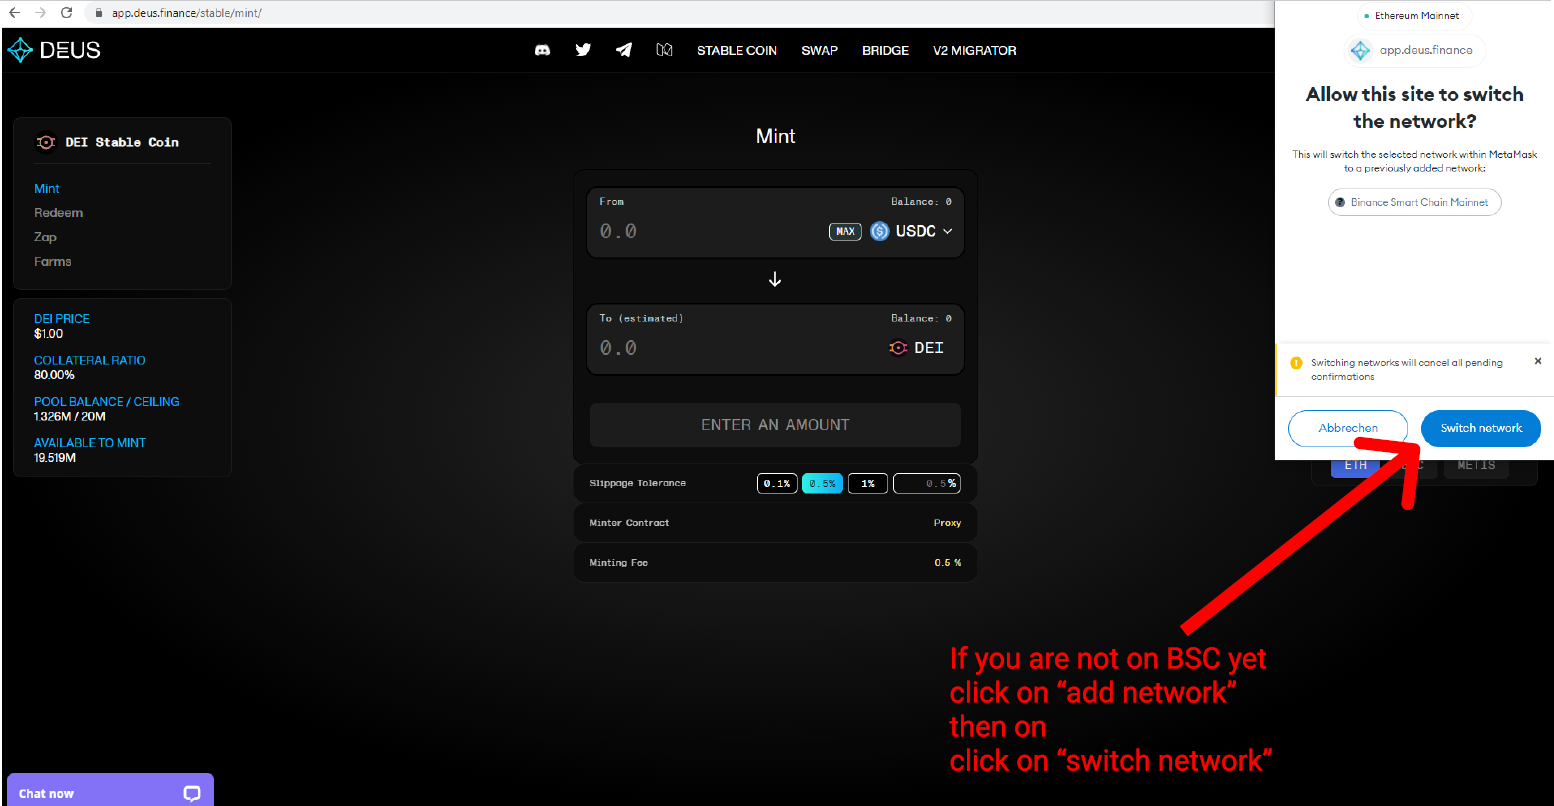Select the ETH network tab
The width and height of the screenshot is (1554, 806).
coord(1356,466)
